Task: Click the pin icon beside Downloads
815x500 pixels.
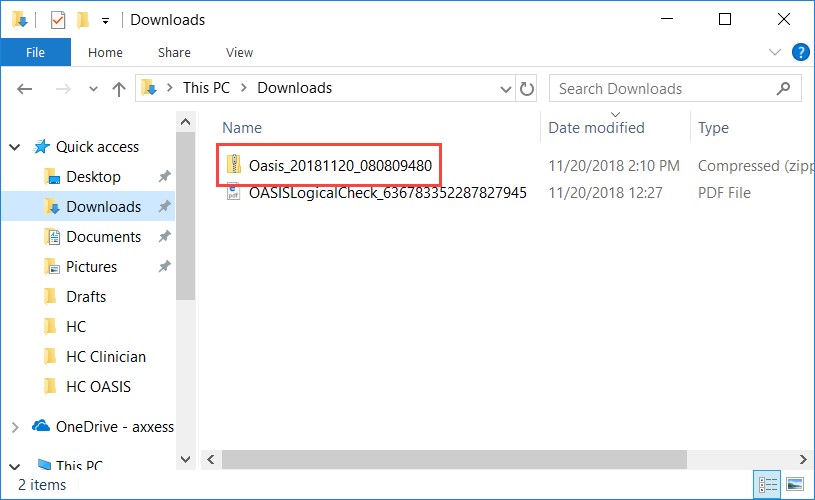Action: [x=164, y=207]
